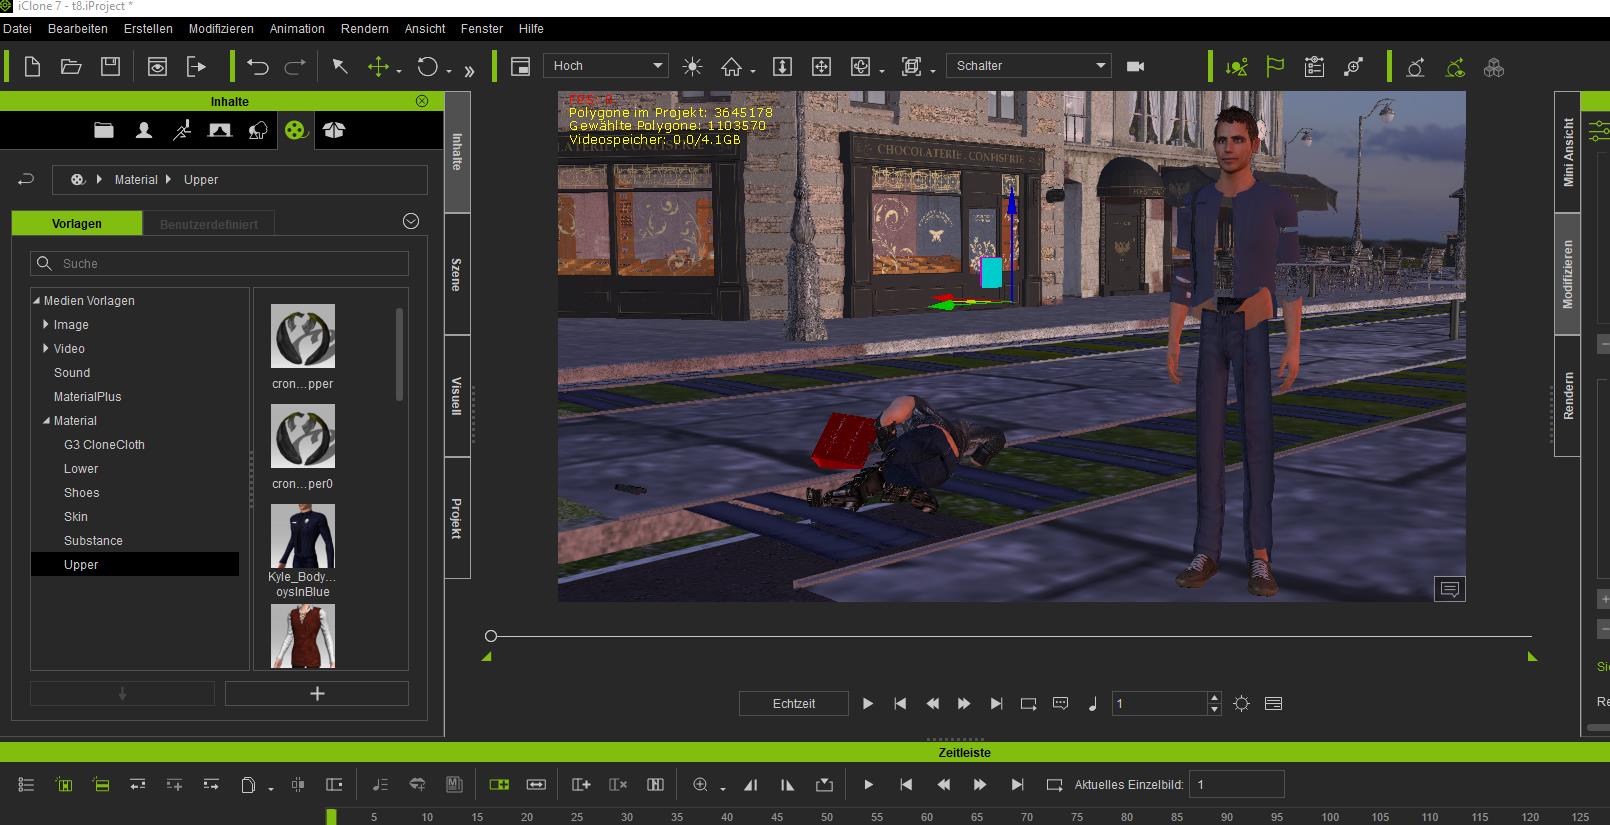The height and width of the screenshot is (825, 1610).
Task: Open the circled chevron options menu
Action: point(411,222)
